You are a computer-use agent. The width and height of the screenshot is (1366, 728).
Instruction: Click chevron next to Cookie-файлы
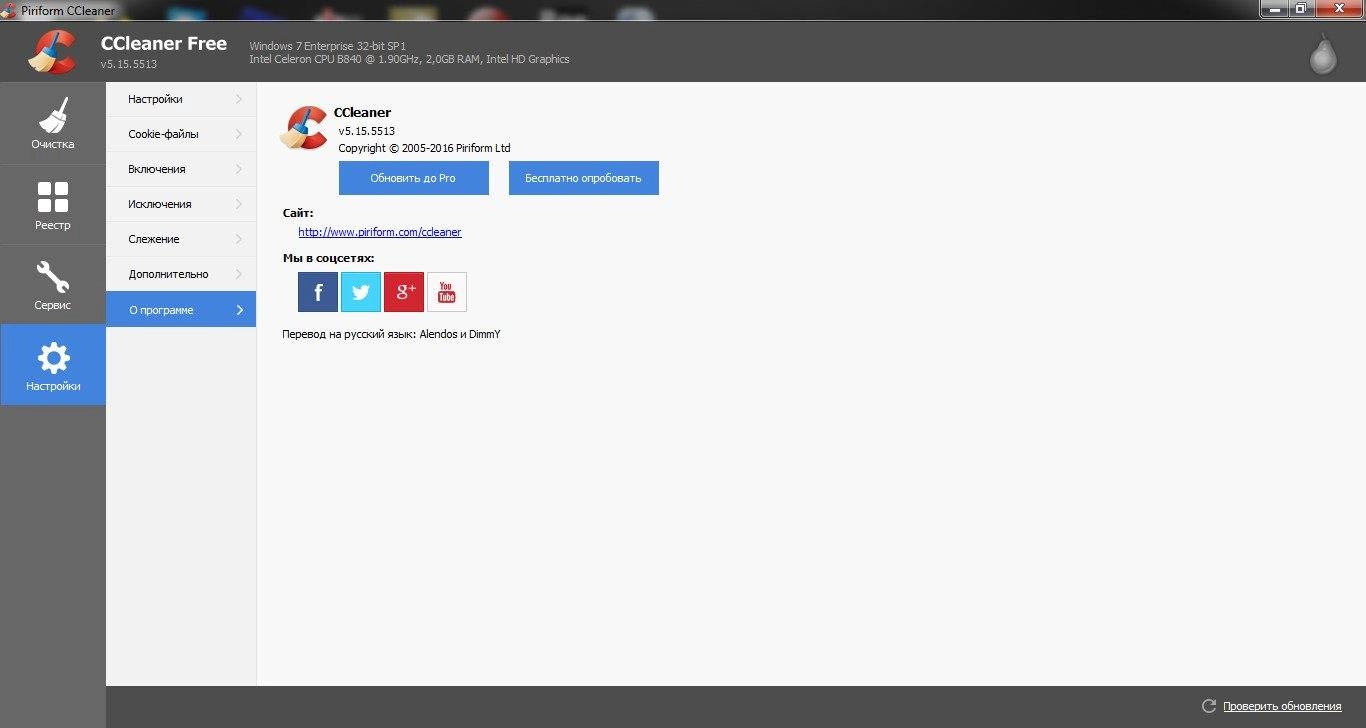(239, 134)
